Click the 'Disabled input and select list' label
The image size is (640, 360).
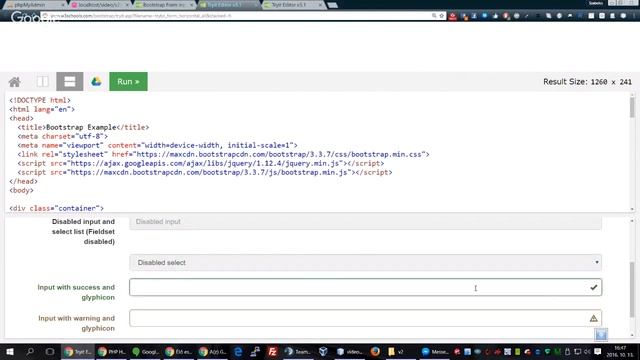click(83, 231)
